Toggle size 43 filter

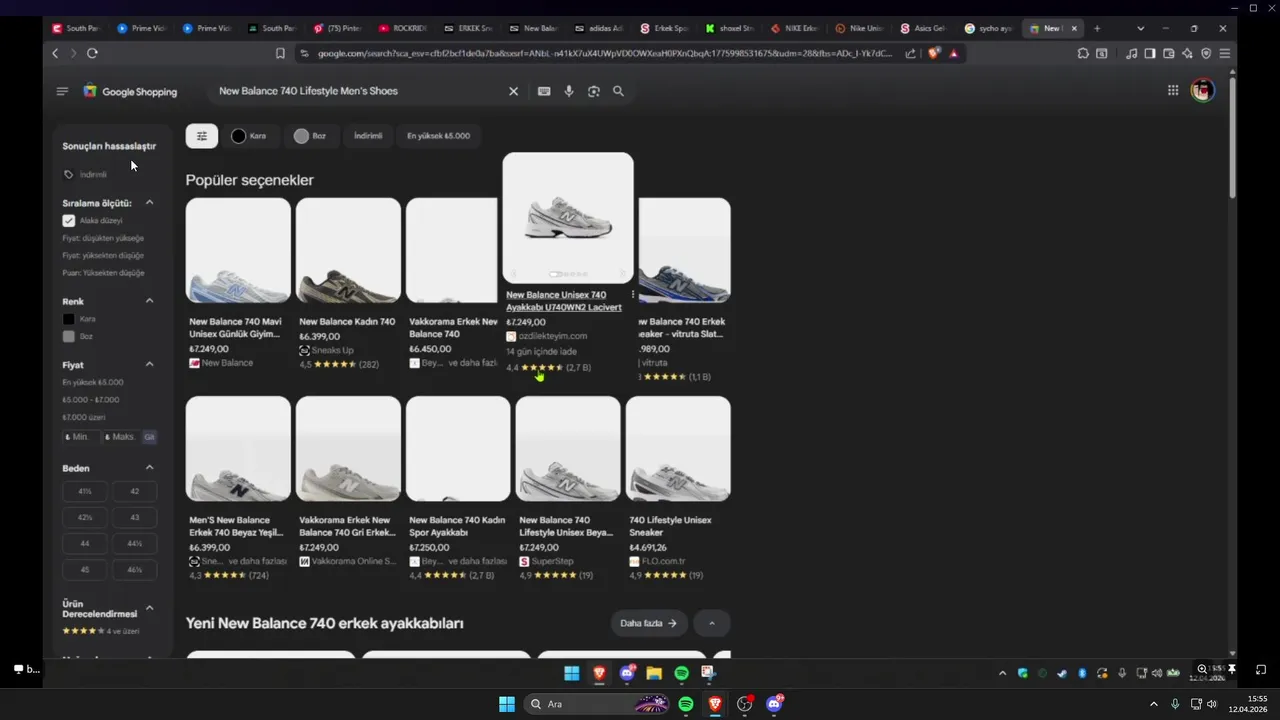click(x=135, y=517)
